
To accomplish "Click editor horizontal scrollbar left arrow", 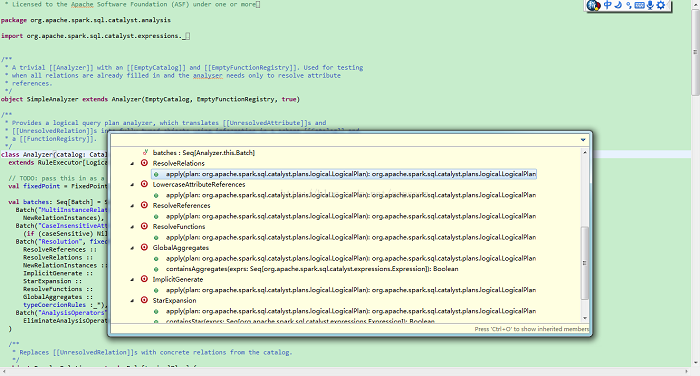I will (x=4, y=372).
